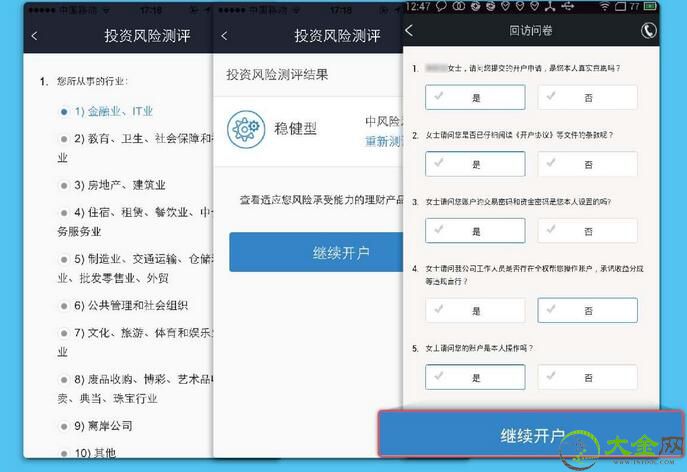Answer 是 for question 3 about passwords
Image resolution: width=687 pixels, height=472 pixels.
(x=475, y=231)
